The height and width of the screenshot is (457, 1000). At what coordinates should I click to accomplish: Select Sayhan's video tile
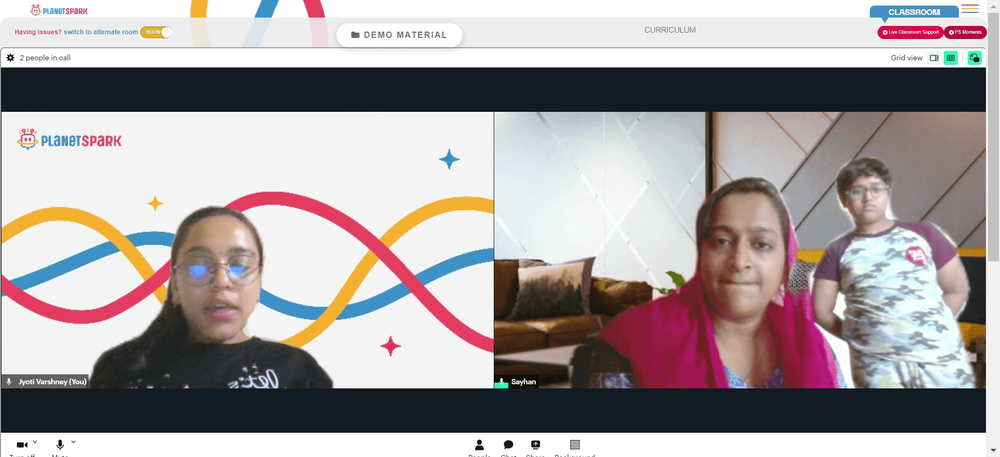pyautogui.click(x=740, y=250)
